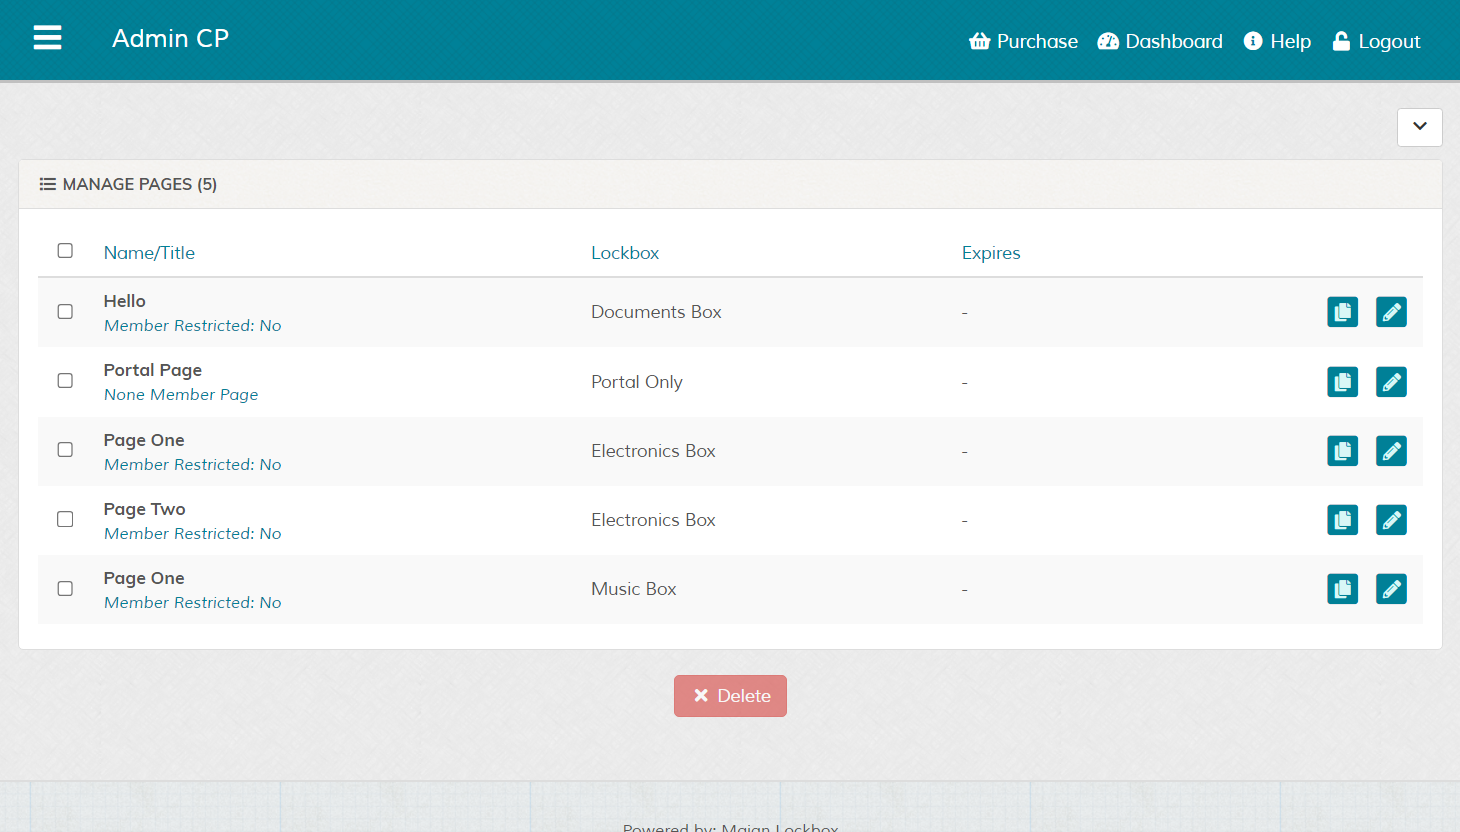
Task: Expand the chevron dropdown at top right
Action: [x=1419, y=127]
